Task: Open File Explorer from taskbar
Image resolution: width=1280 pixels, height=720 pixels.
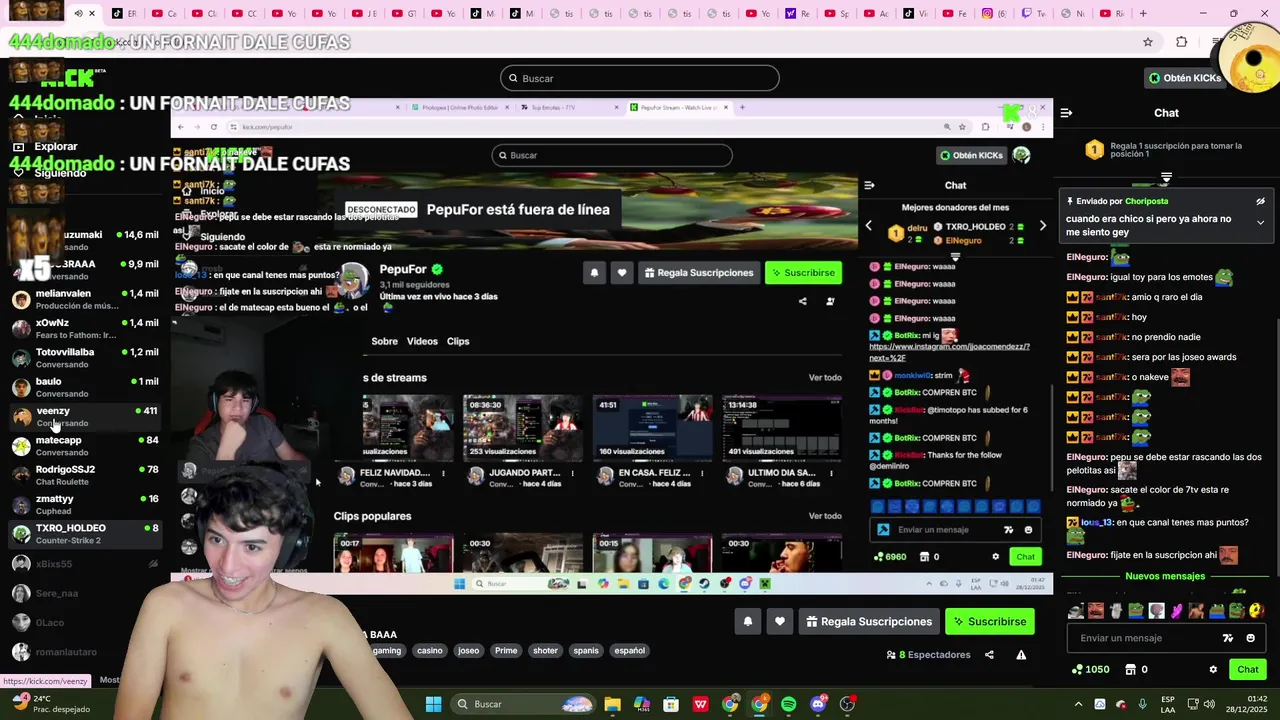Action: (x=612, y=704)
